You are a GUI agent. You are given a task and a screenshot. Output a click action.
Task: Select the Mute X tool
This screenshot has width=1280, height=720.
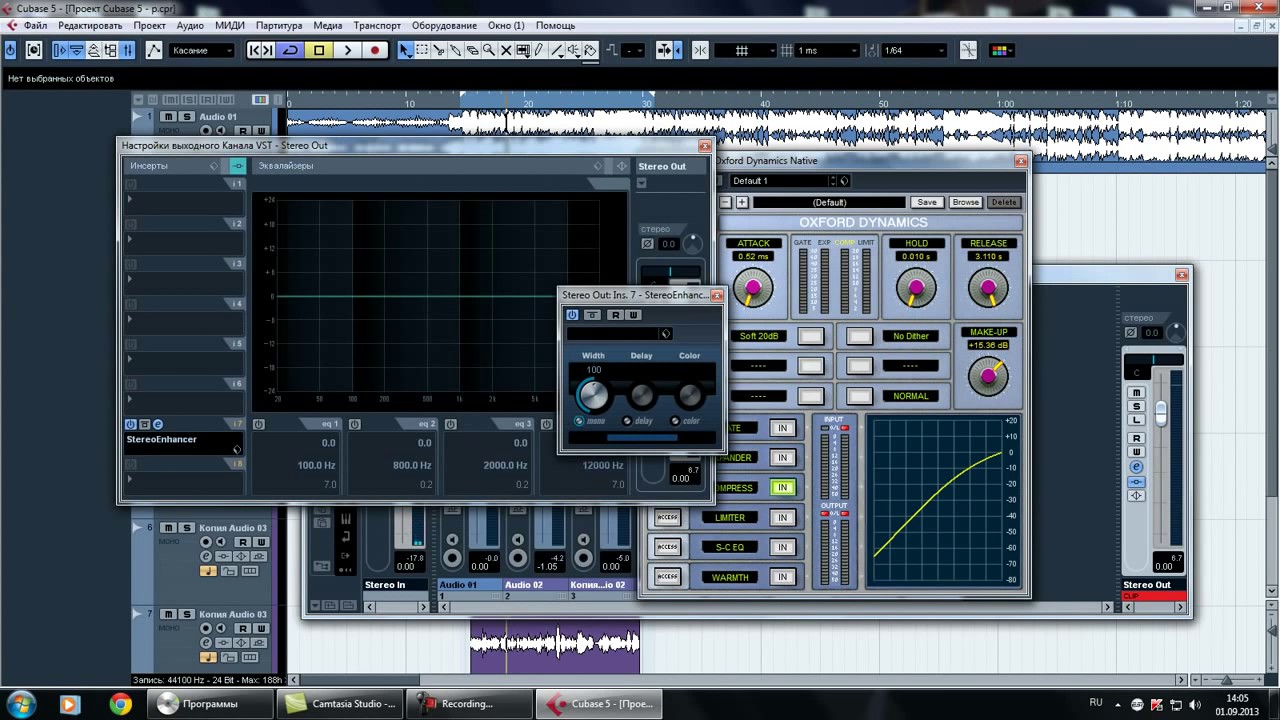[x=506, y=50]
